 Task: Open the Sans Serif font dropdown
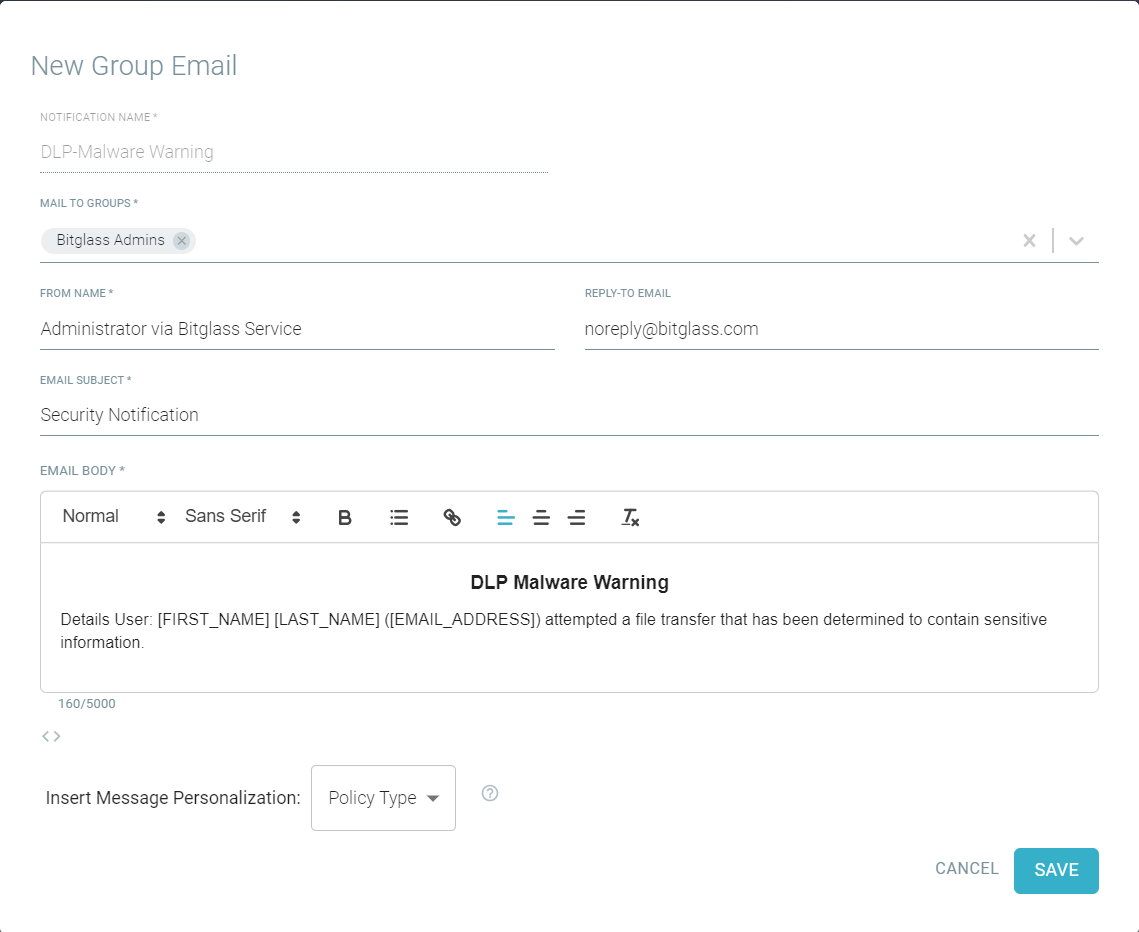tap(240, 516)
